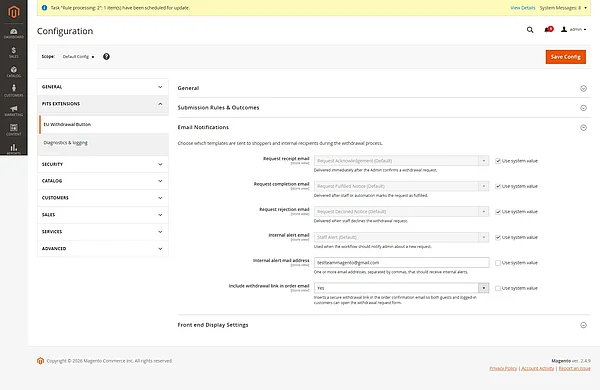
Task: Expand the SERVICES config tab
Action: [x=103, y=232]
